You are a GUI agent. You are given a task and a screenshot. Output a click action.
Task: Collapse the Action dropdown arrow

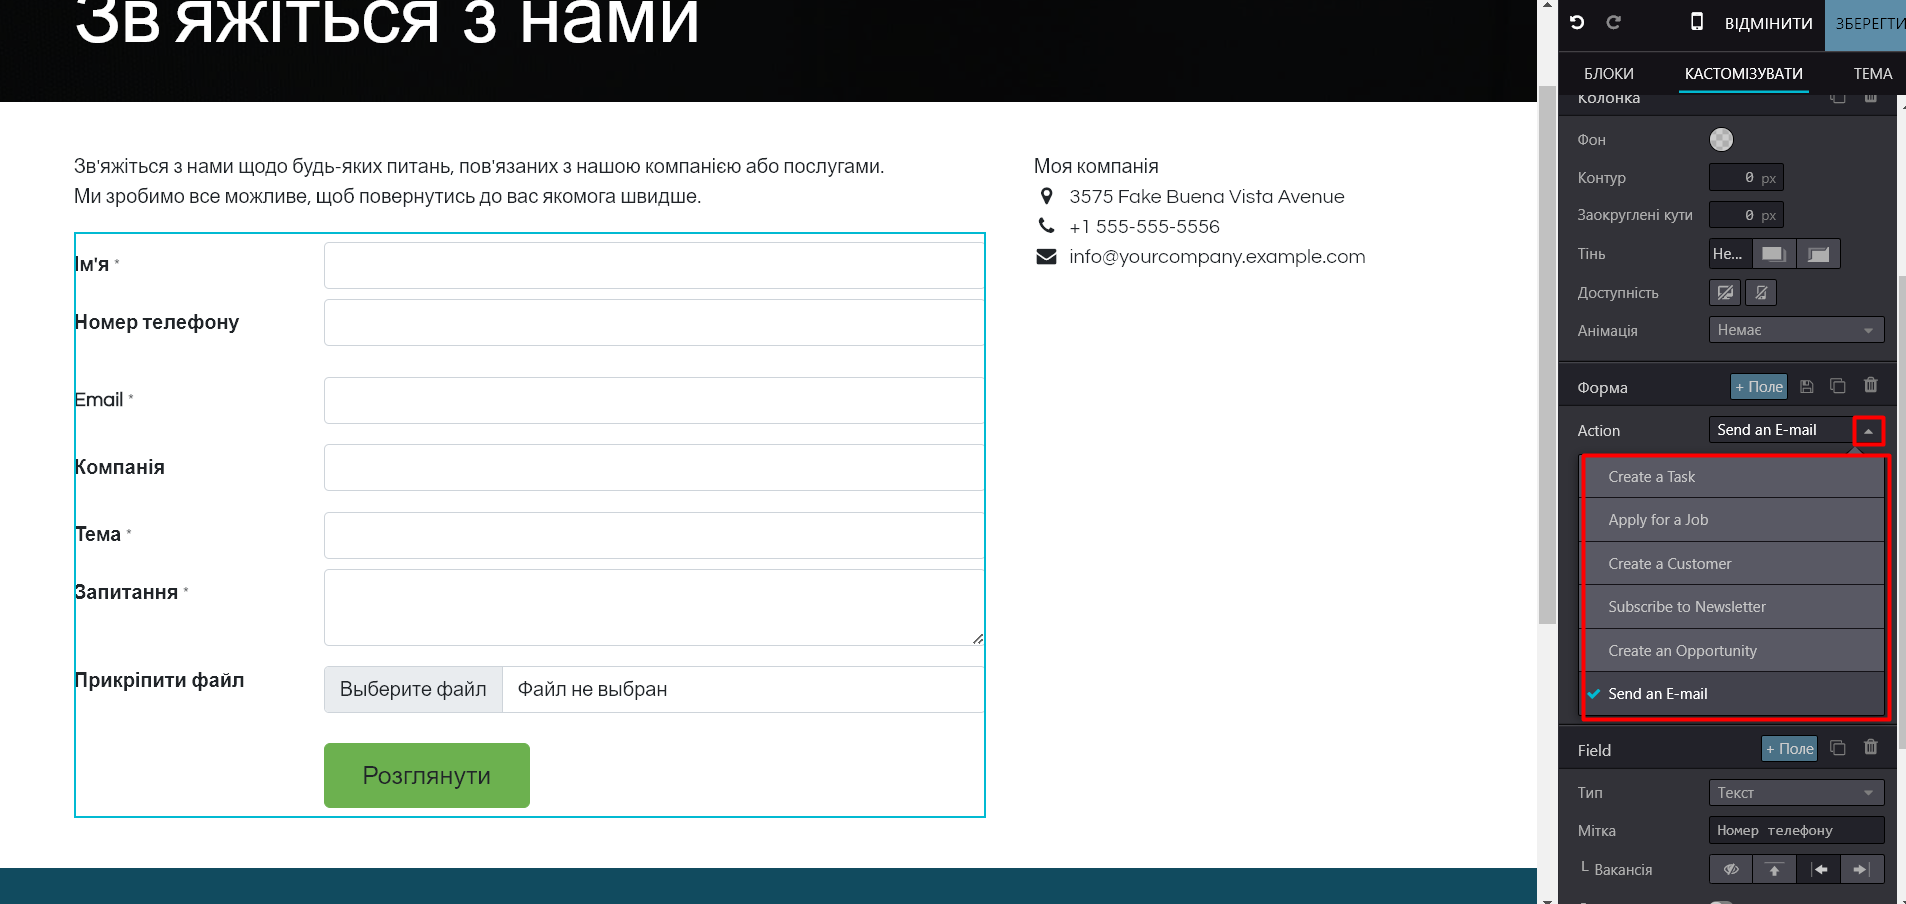pyautogui.click(x=1868, y=431)
